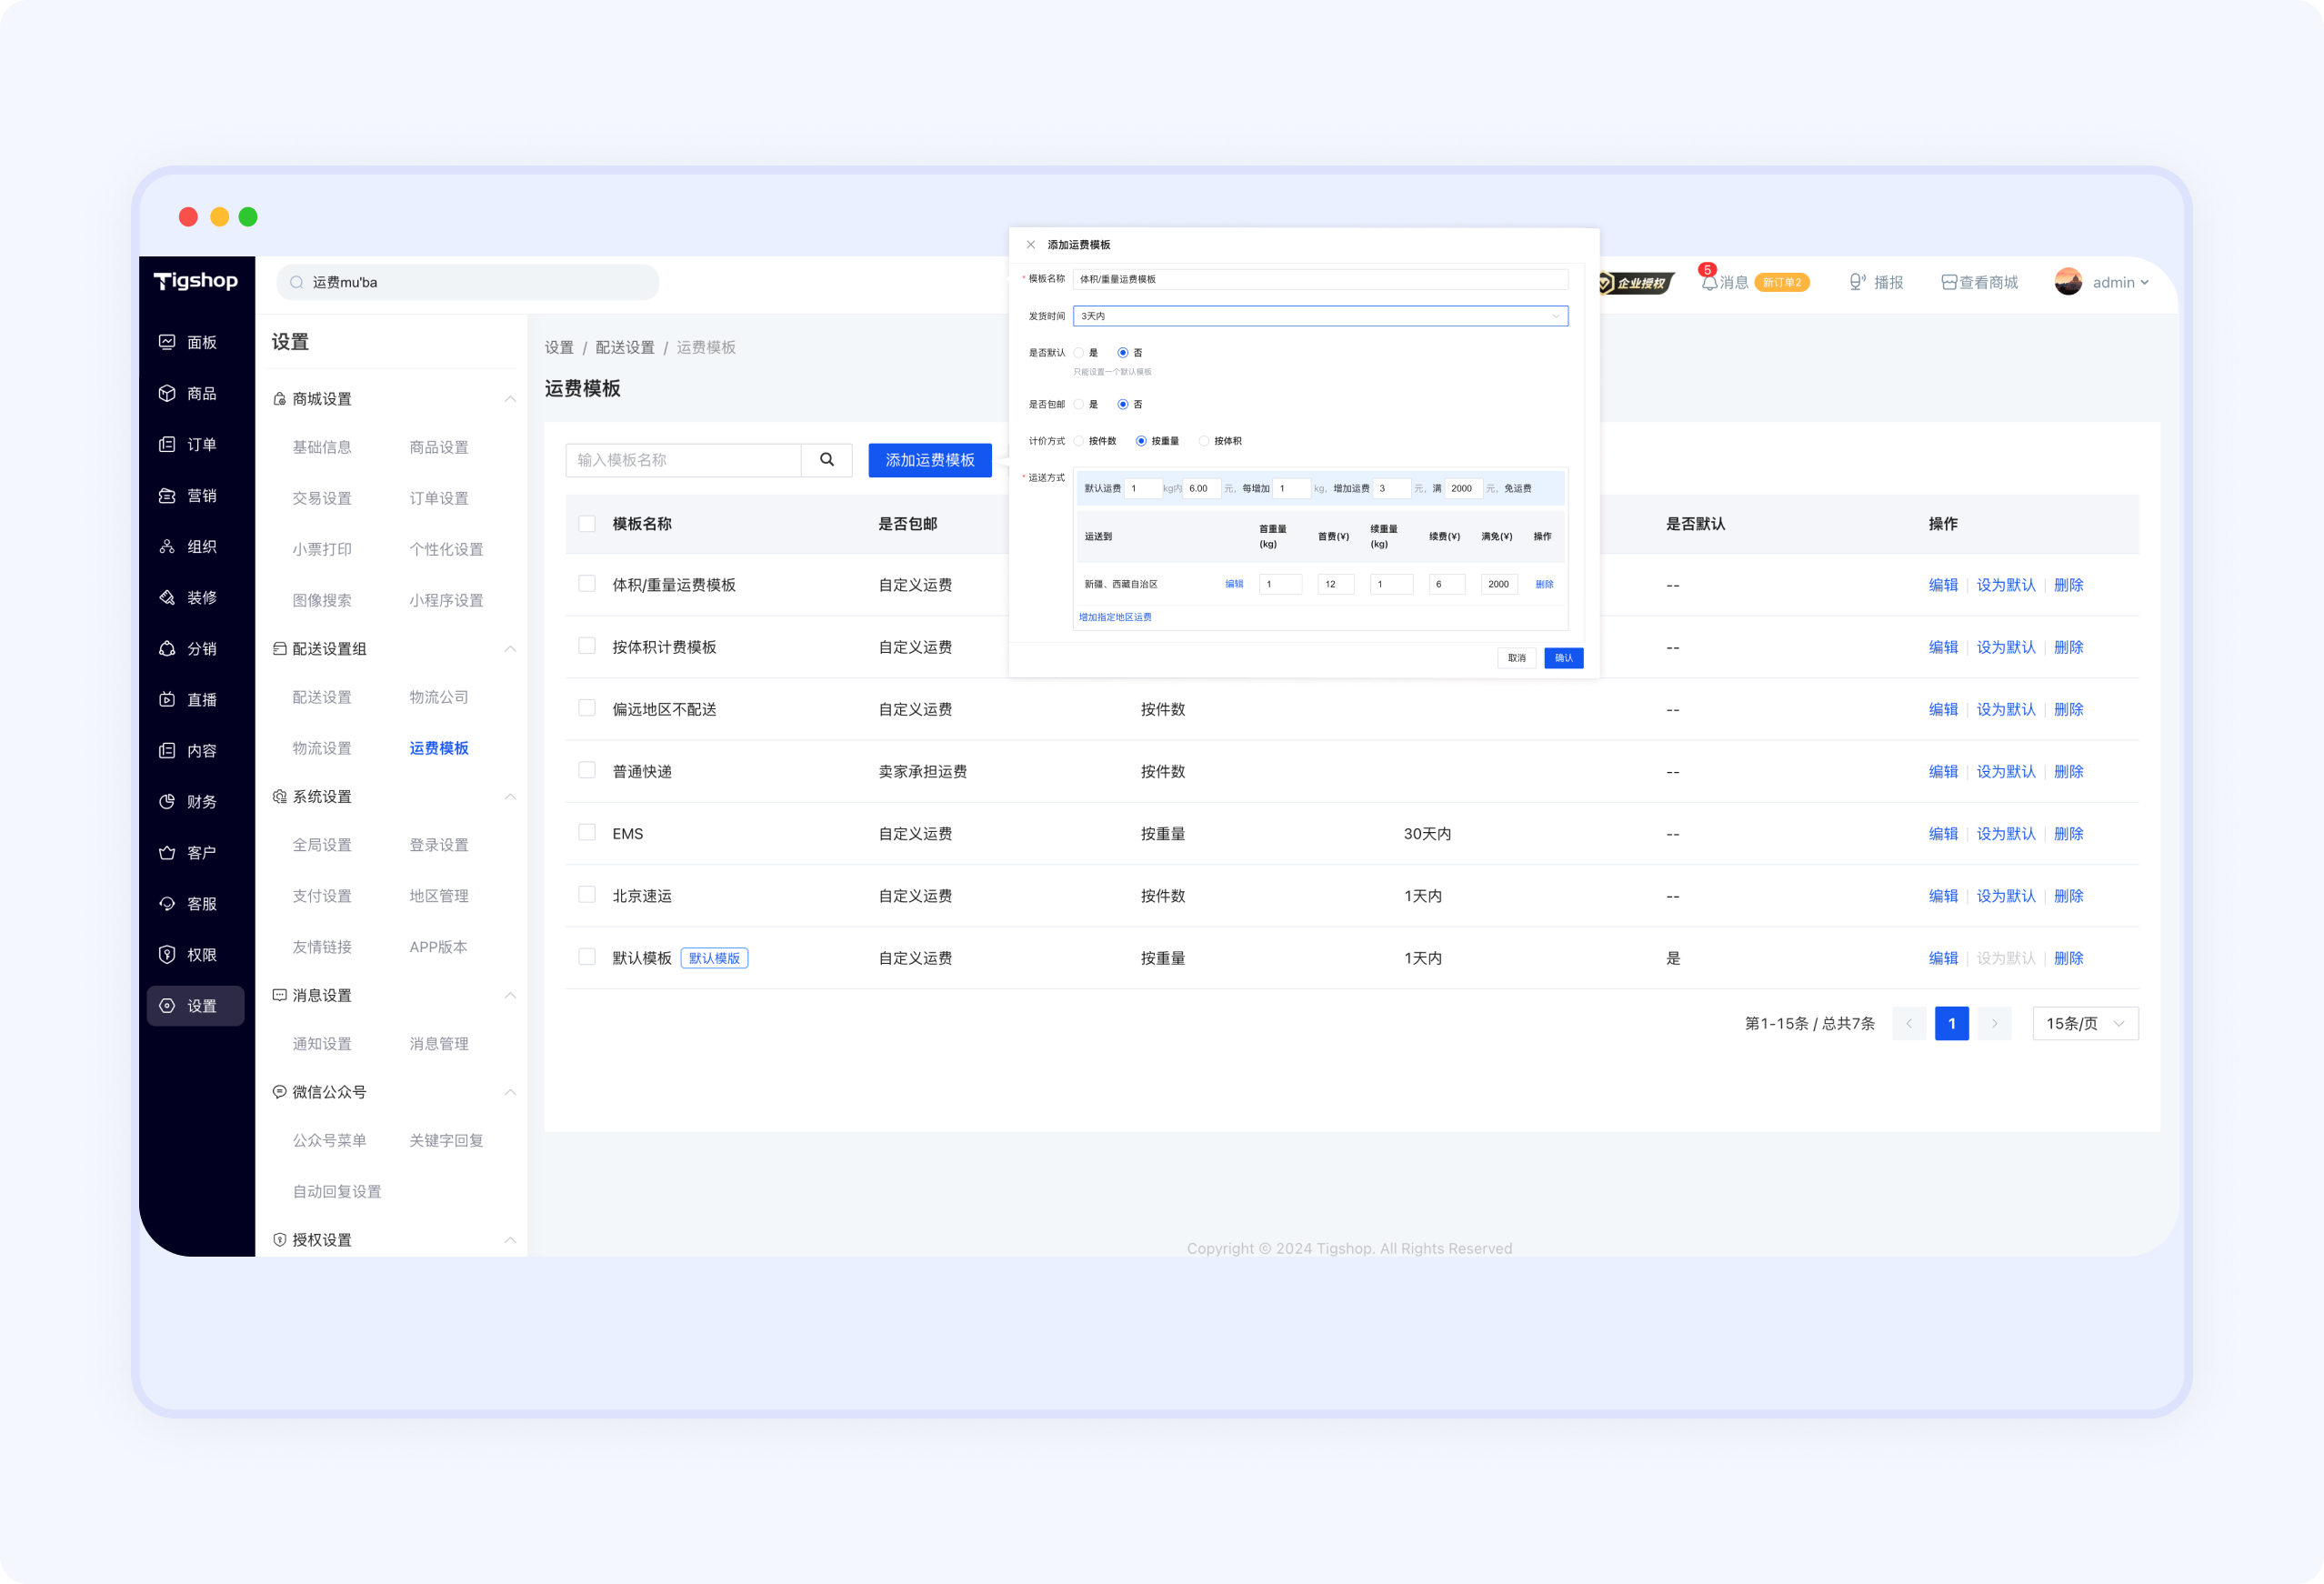2324x1584 pixels.
Task: Choose 按体积 pricing method radio
Action: pos(1204,440)
